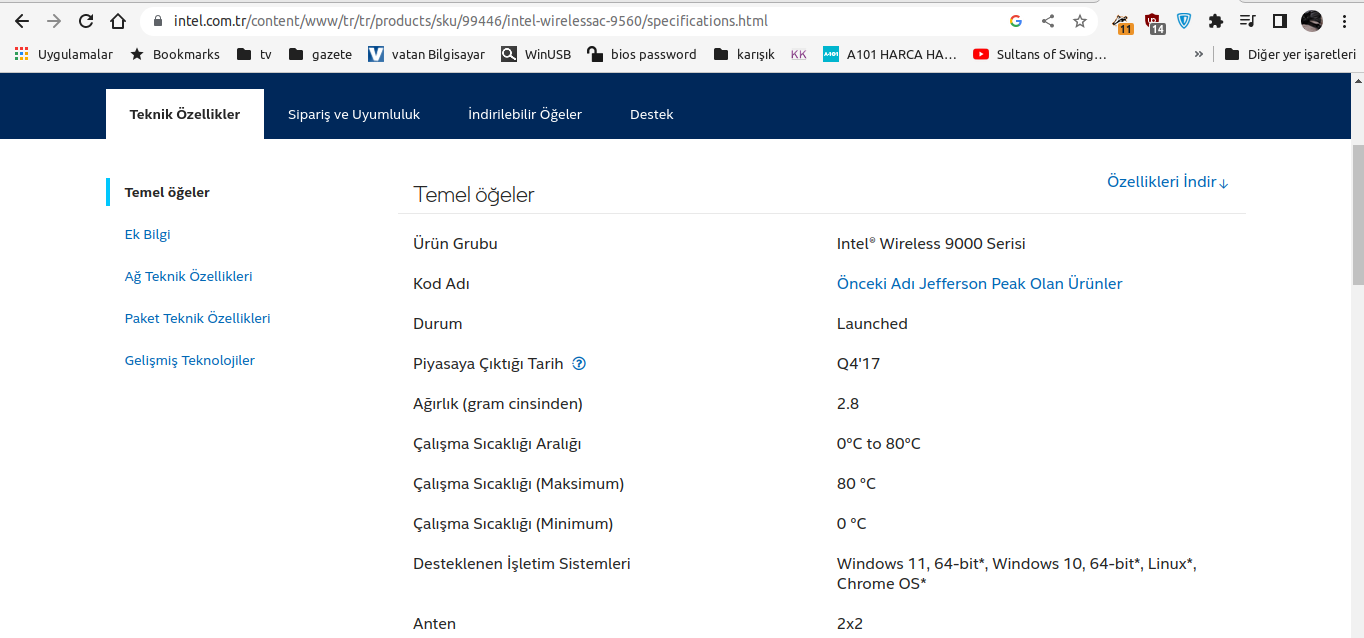Toggle the browser side panel

click(1279, 21)
